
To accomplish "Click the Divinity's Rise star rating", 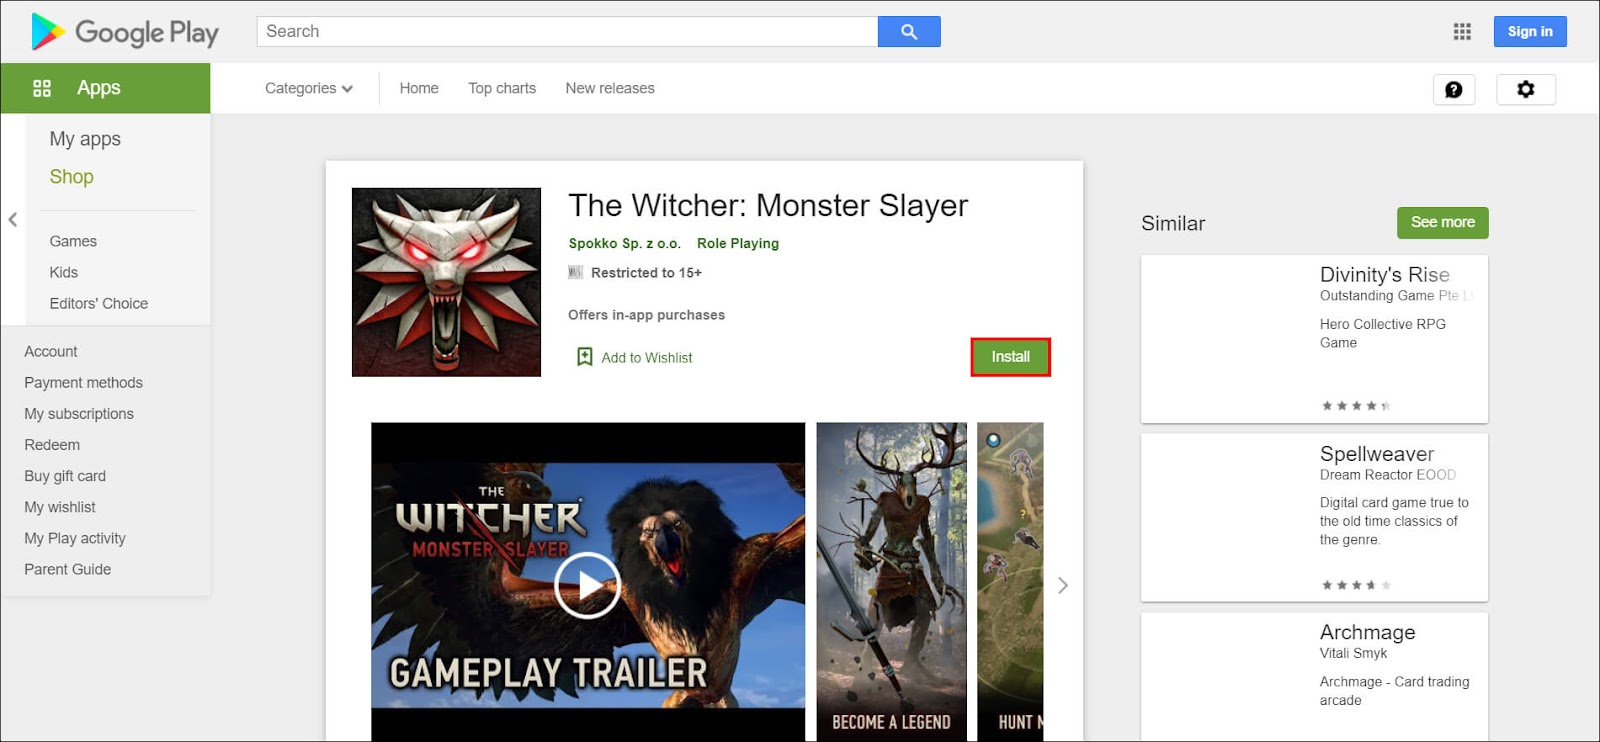I will pyautogui.click(x=1356, y=406).
